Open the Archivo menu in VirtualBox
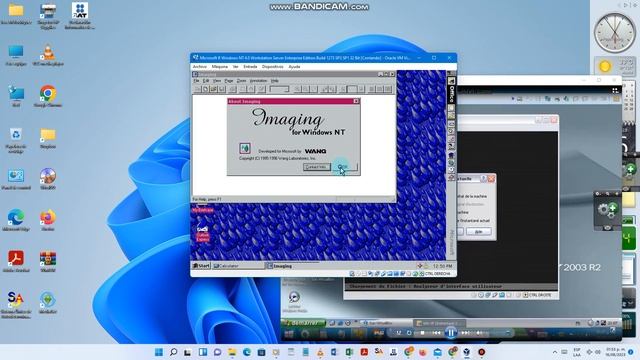The height and width of the screenshot is (360, 640). [x=200, y=67]
